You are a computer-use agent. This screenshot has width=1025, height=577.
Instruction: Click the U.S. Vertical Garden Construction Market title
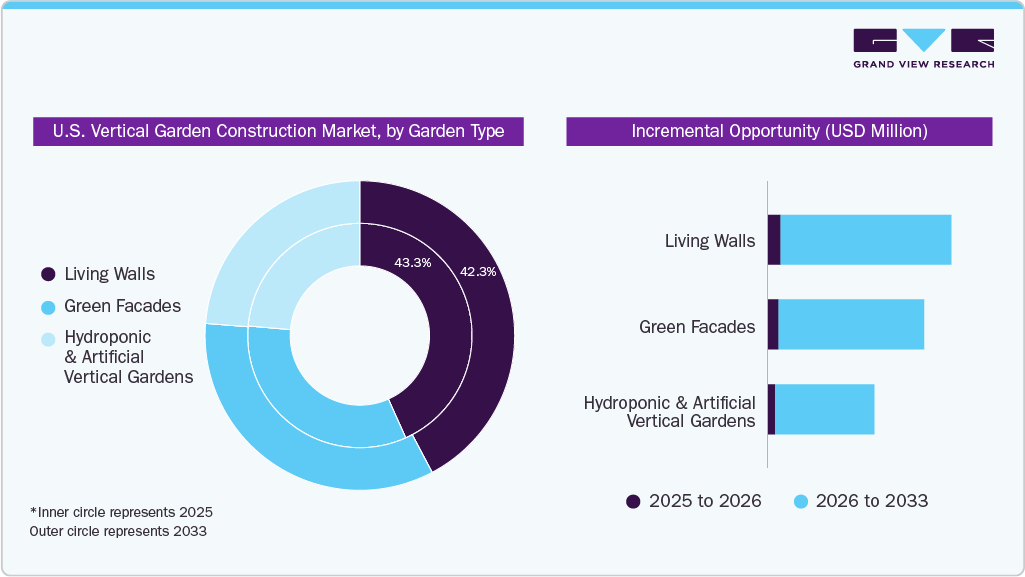coord(278,131)
